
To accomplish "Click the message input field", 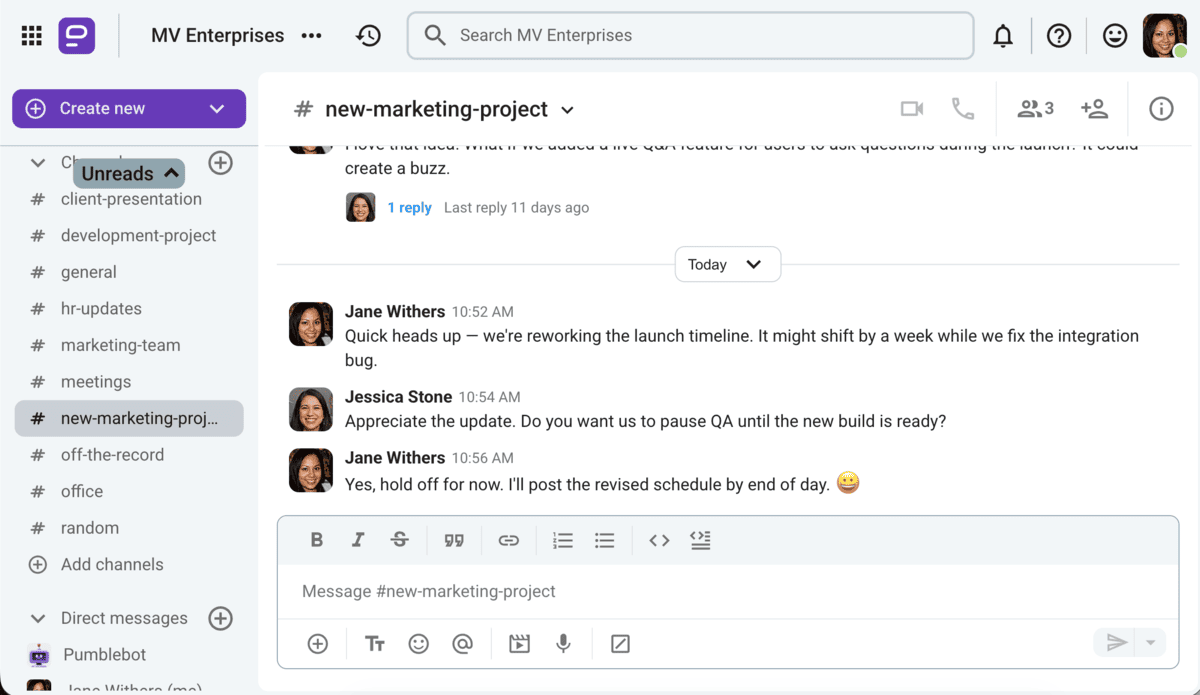I will click(x=700, y=592).
